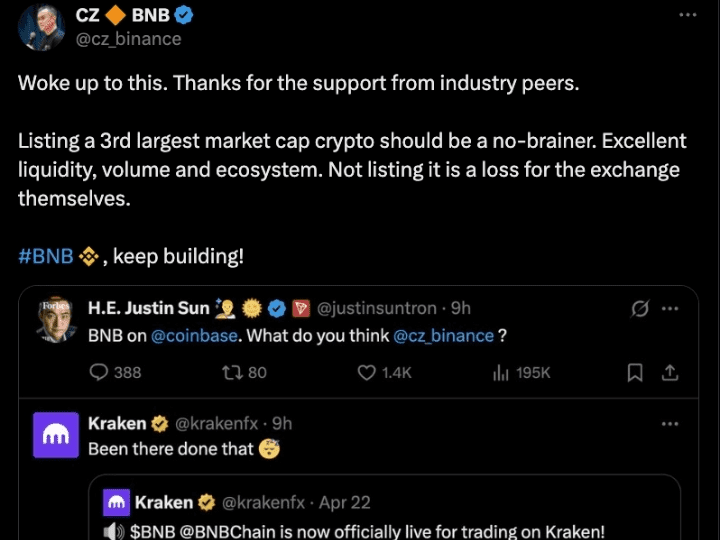Click the Grok icon on Justin Sun's tweet
The height and width of the screenshot is (540, 720).
coord(641,308)
